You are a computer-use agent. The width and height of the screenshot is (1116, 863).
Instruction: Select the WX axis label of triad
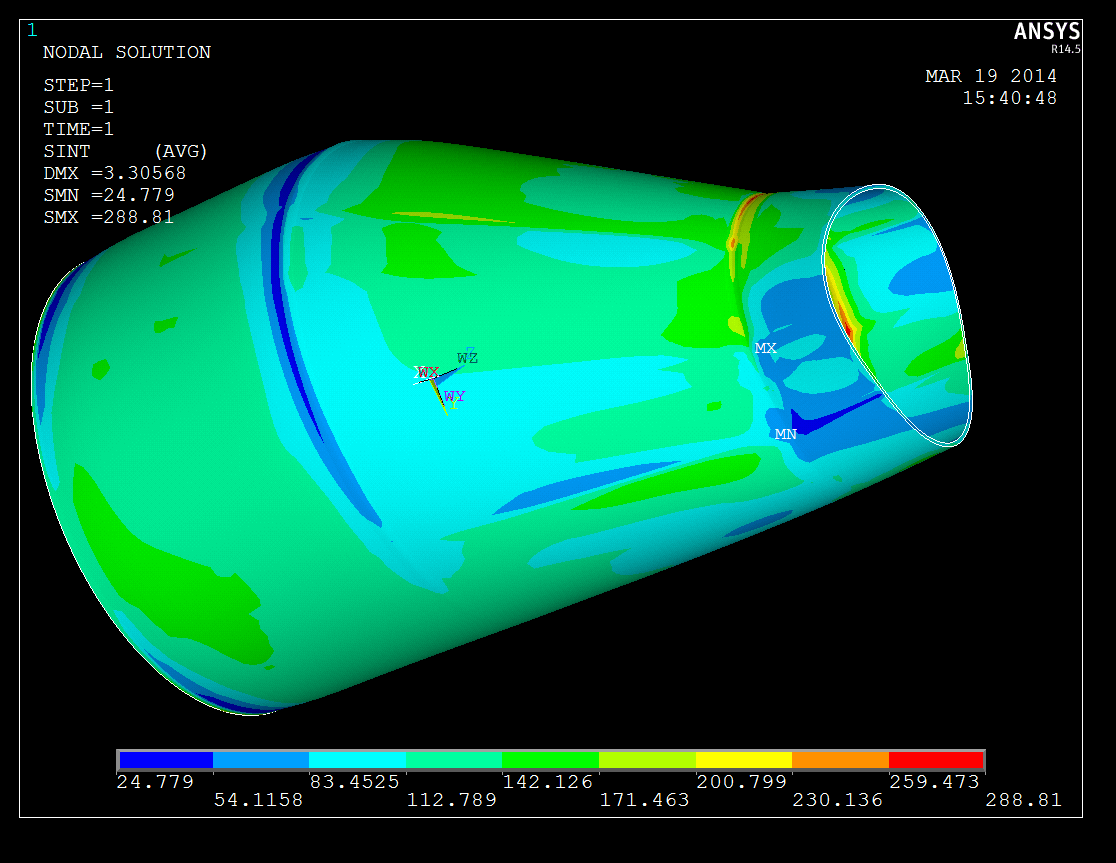pos(428,372)
